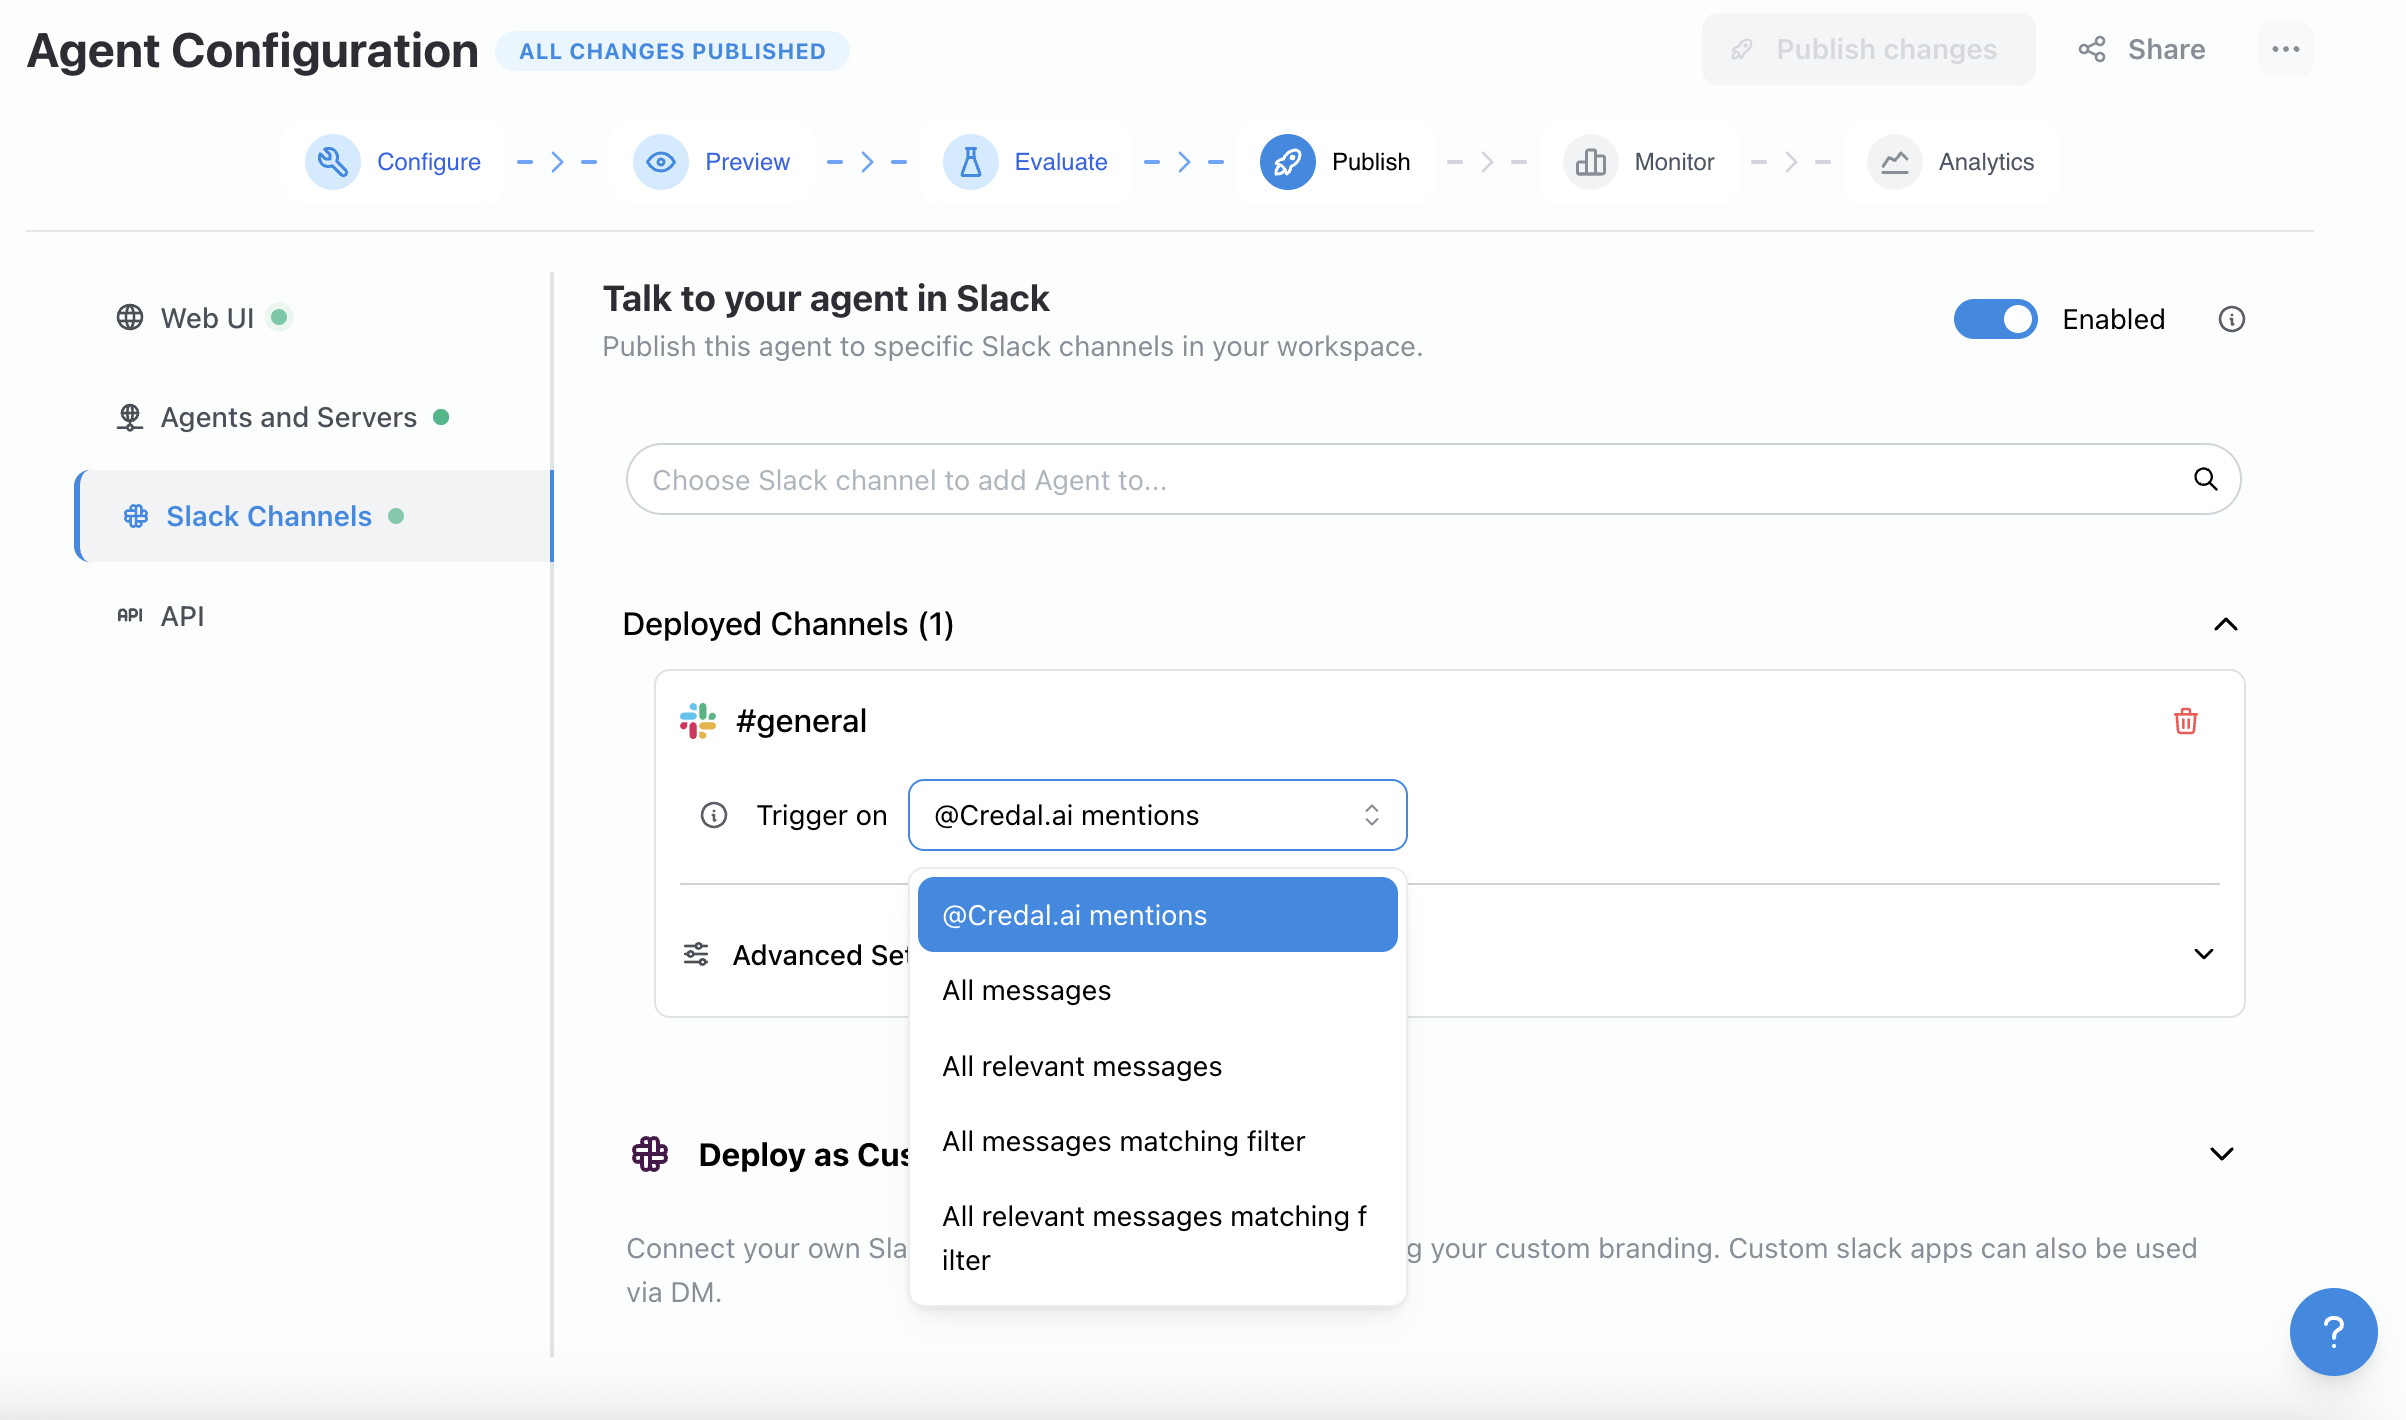Delete the #general channel with trash icon
This screenshot has height=1420, width=2406.
coord(2185,721)
